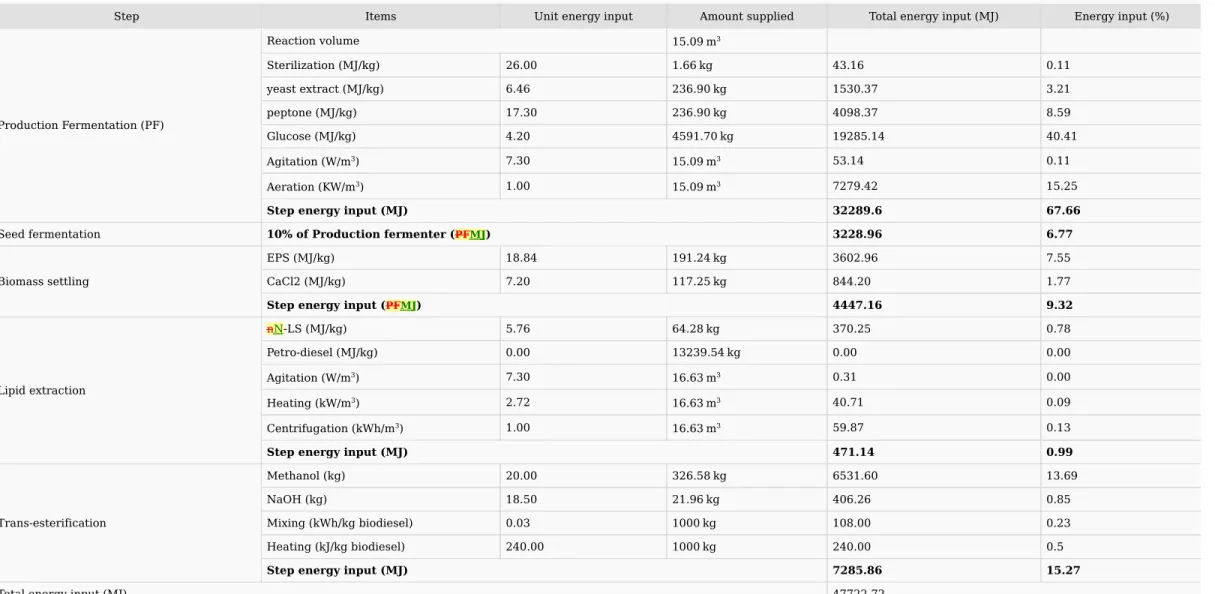1215x594 pixels.
Task: Select unit energy value 18.84
Action: pyautogui.click(x=521, y=258)
